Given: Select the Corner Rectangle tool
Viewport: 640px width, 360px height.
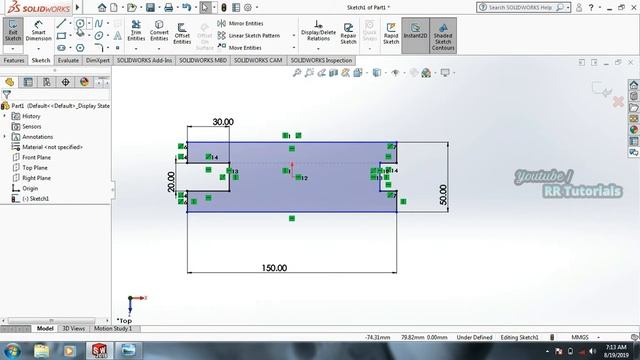Looking at the screenshot, I should (61, 36).
